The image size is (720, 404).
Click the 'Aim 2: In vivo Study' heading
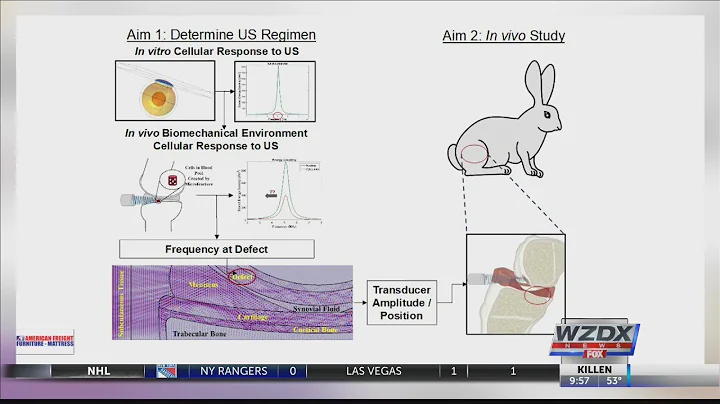click(504, 36)
